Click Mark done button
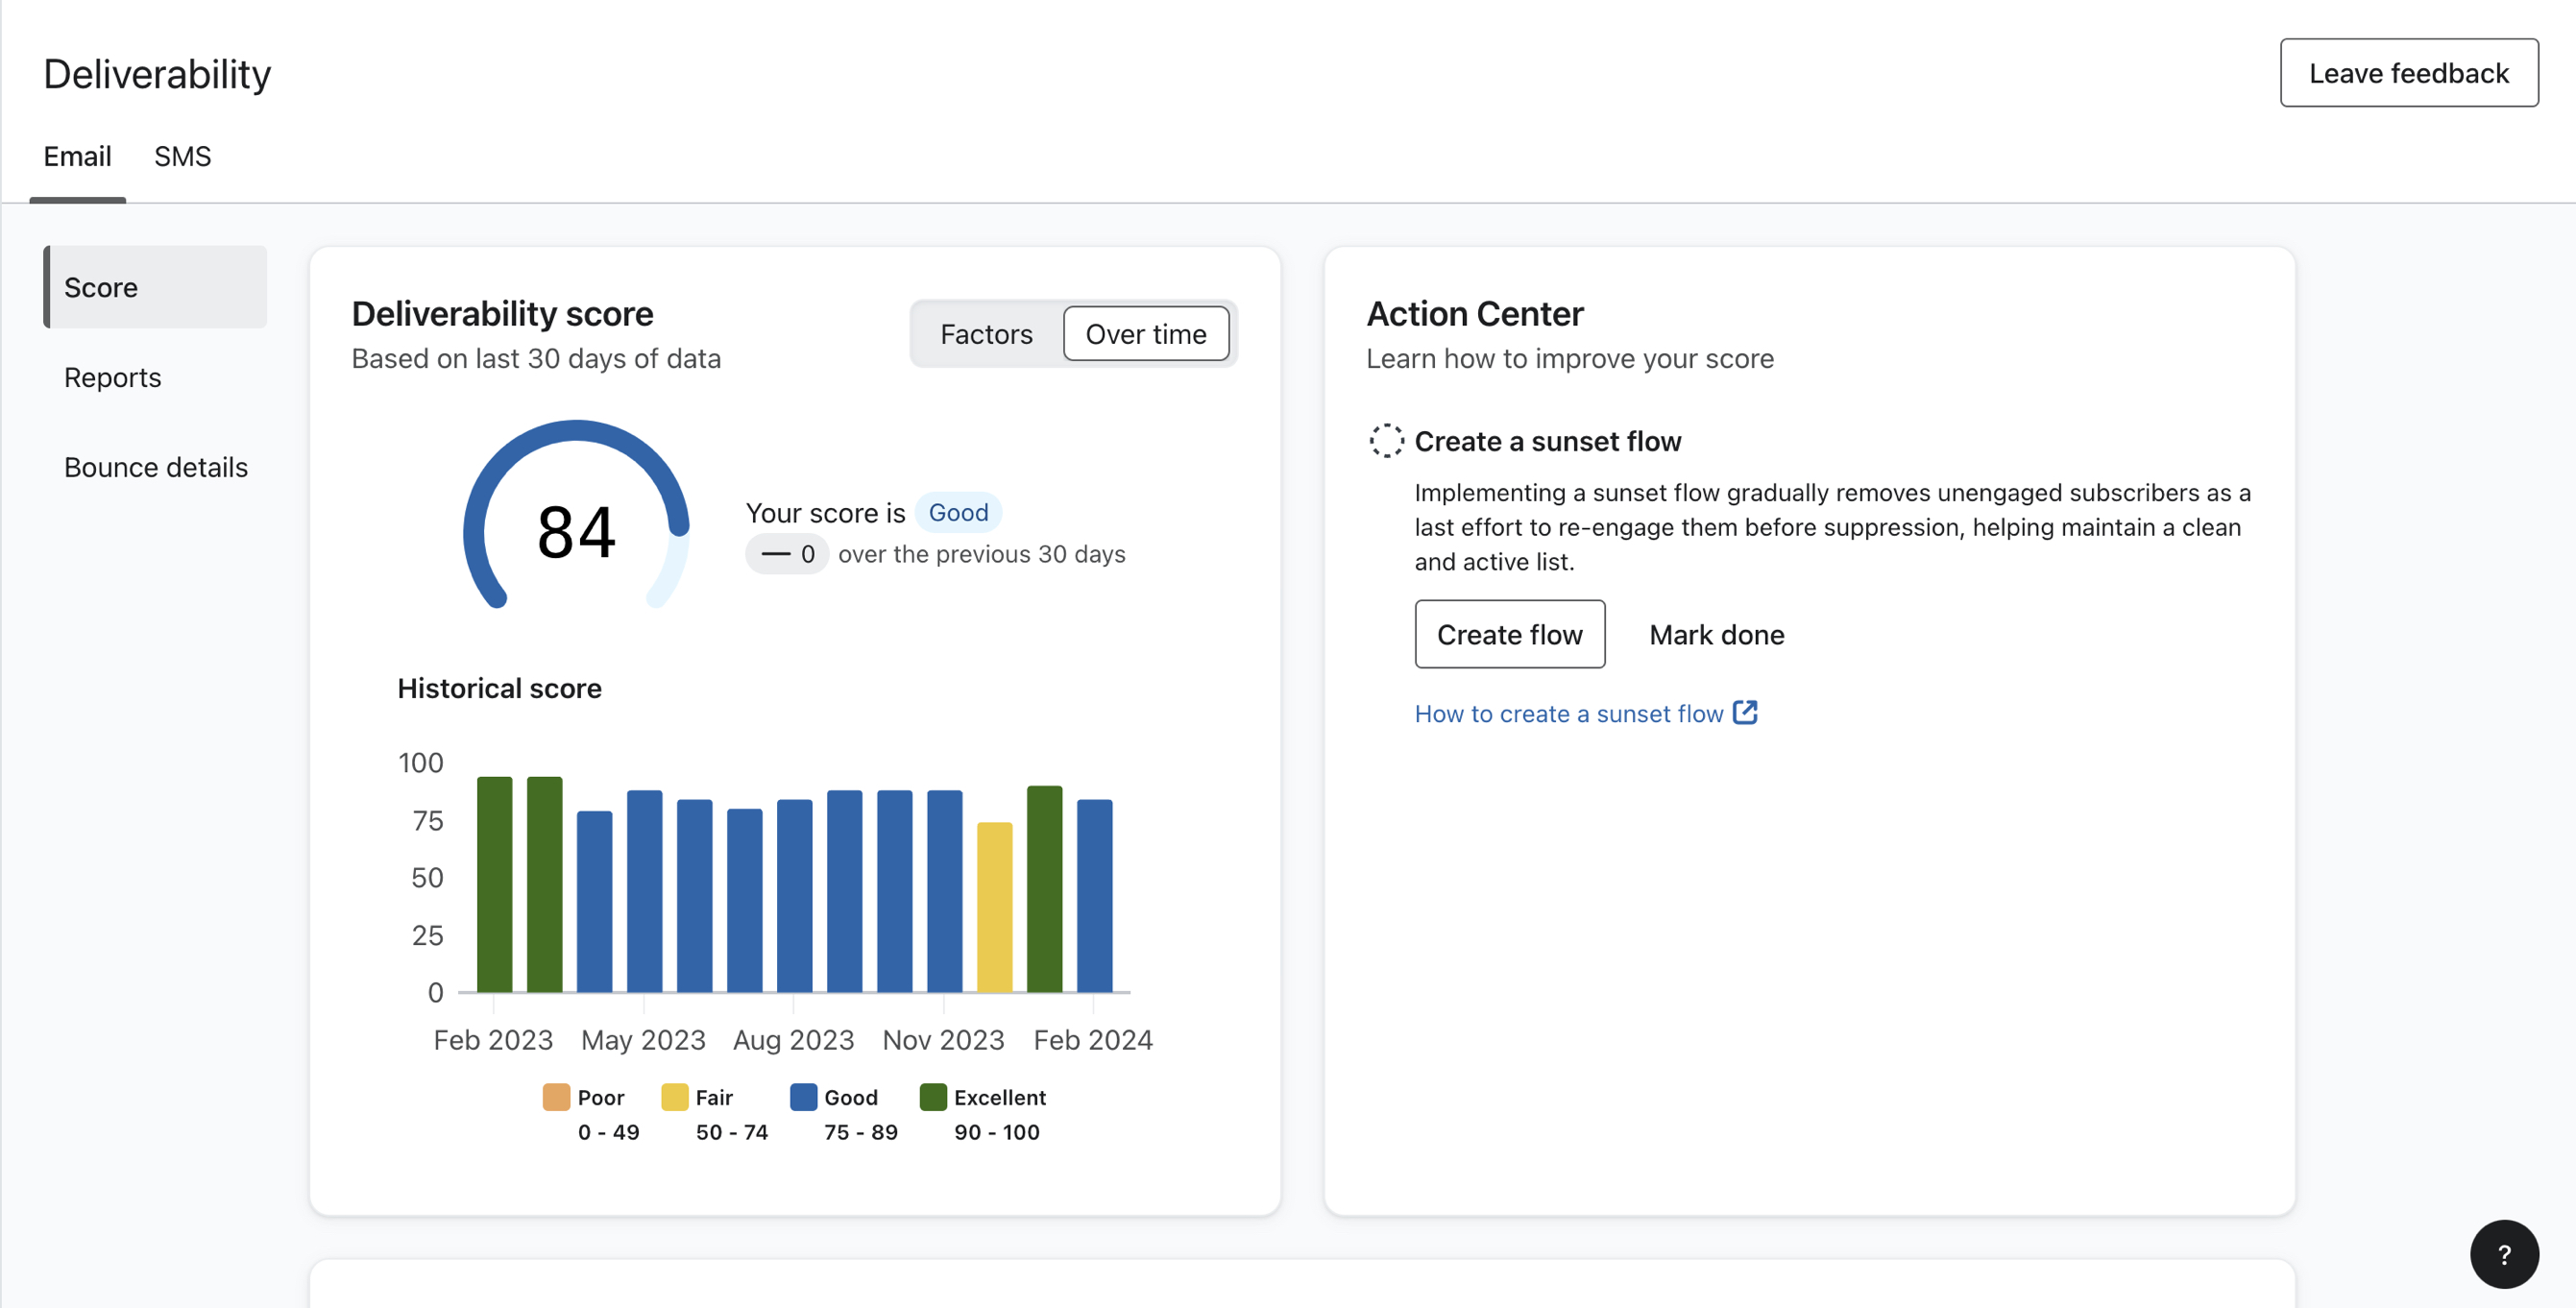The height and width of the screenshot is (1308, 2576). tap(1716, 634)
